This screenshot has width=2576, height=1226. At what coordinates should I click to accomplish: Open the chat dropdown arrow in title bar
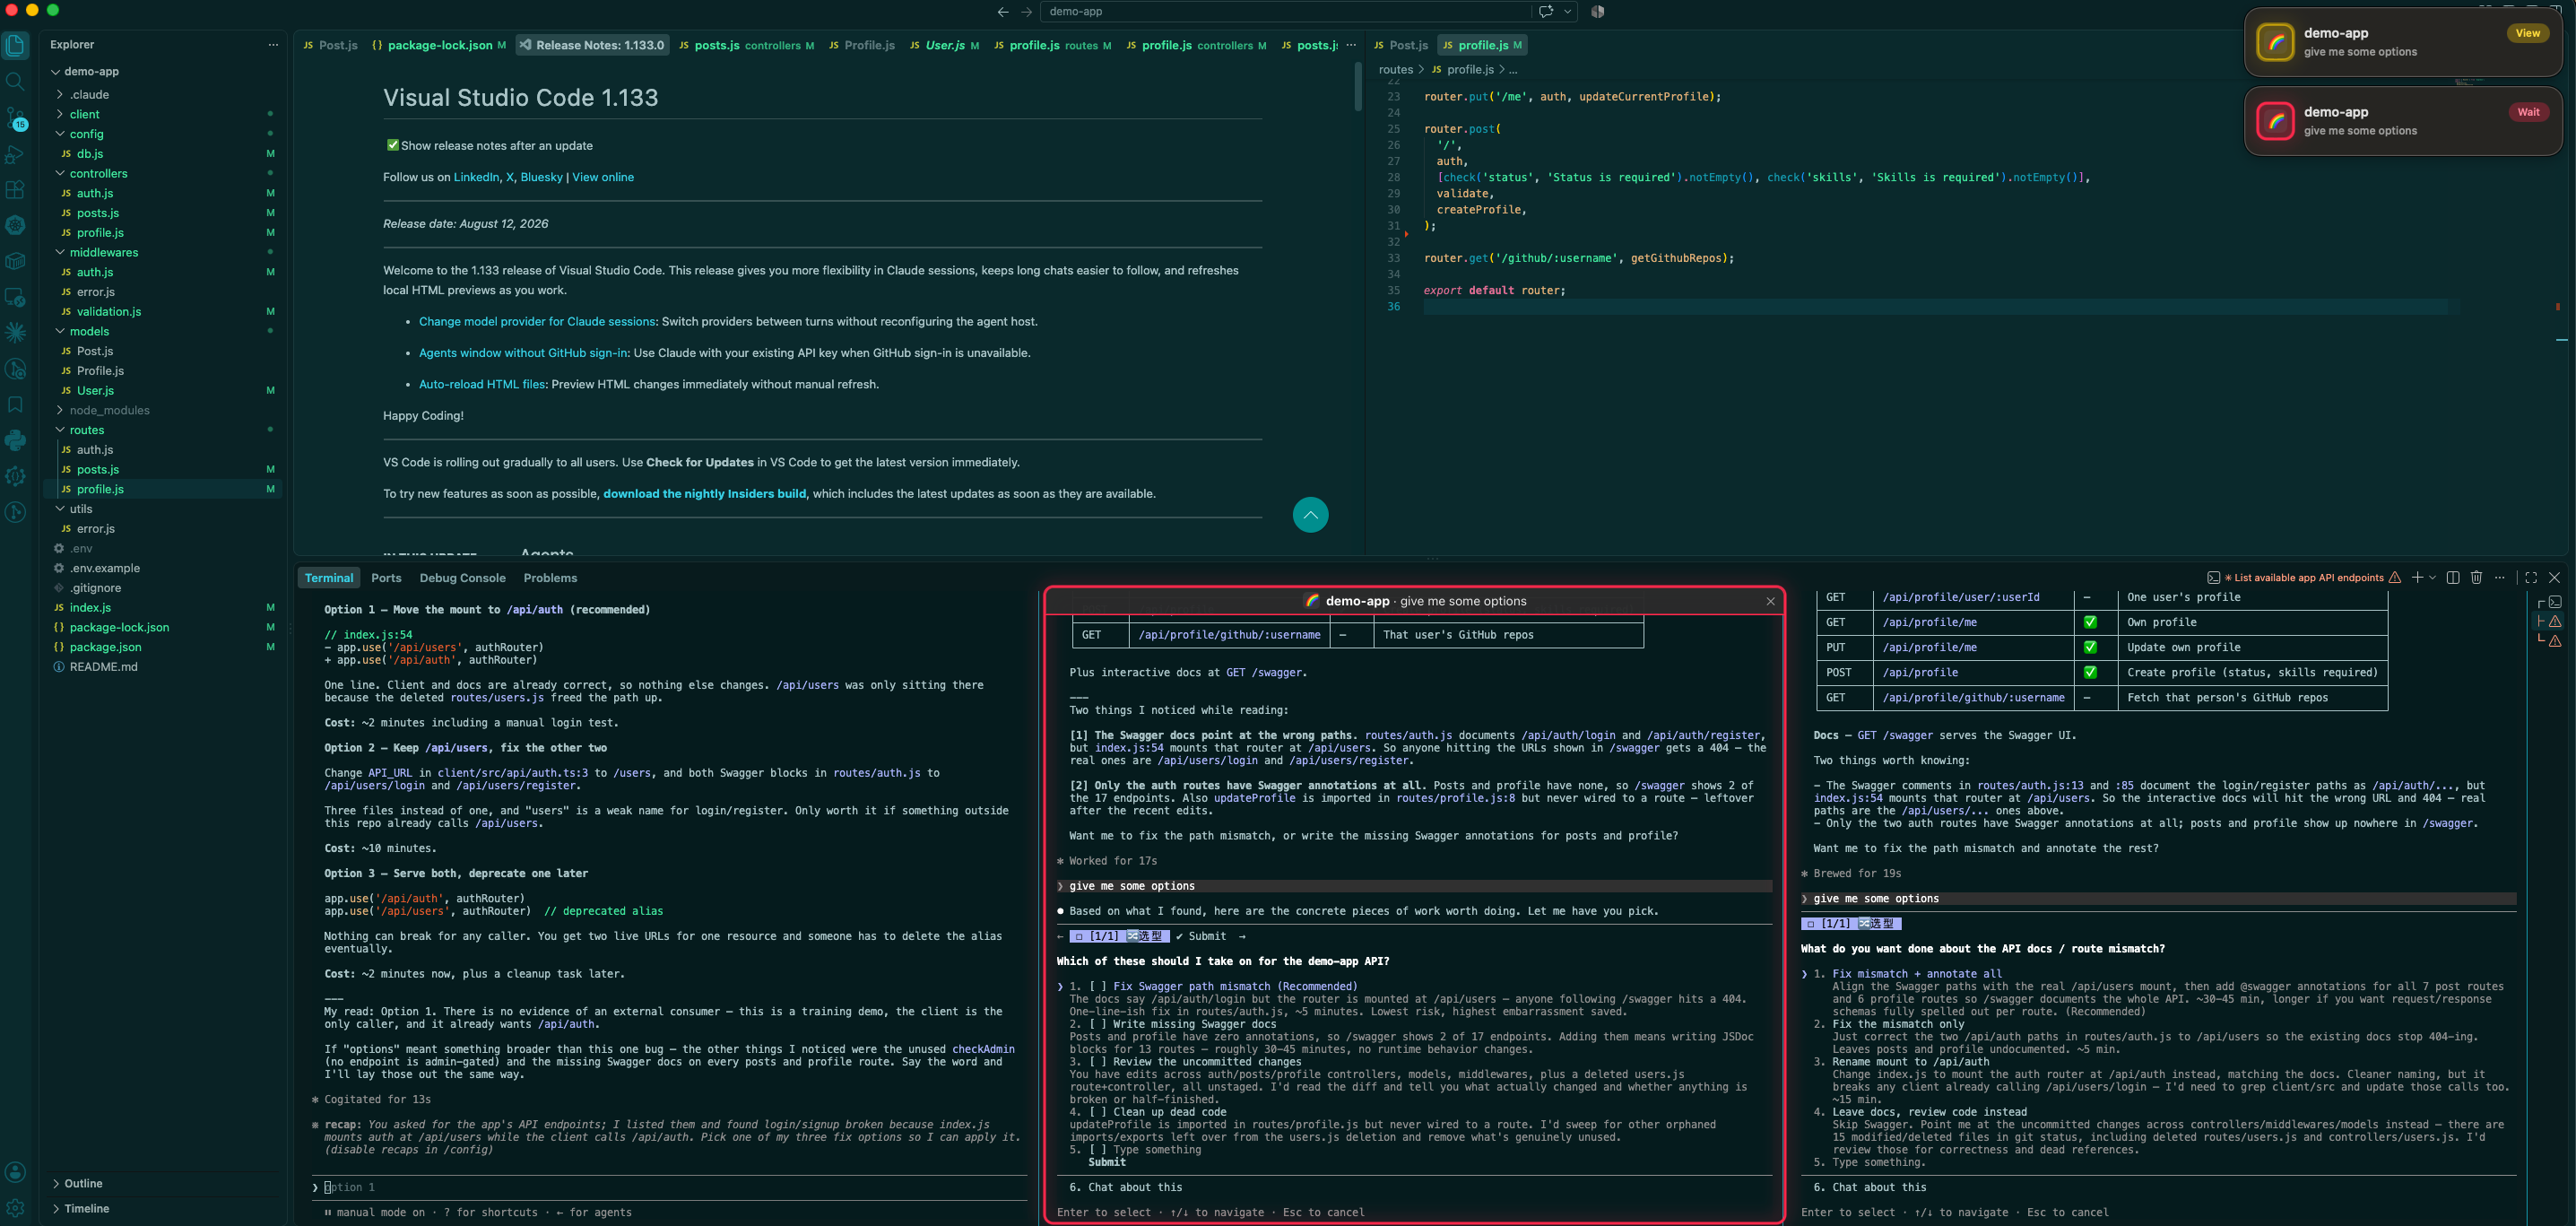tap(1567, 12)
